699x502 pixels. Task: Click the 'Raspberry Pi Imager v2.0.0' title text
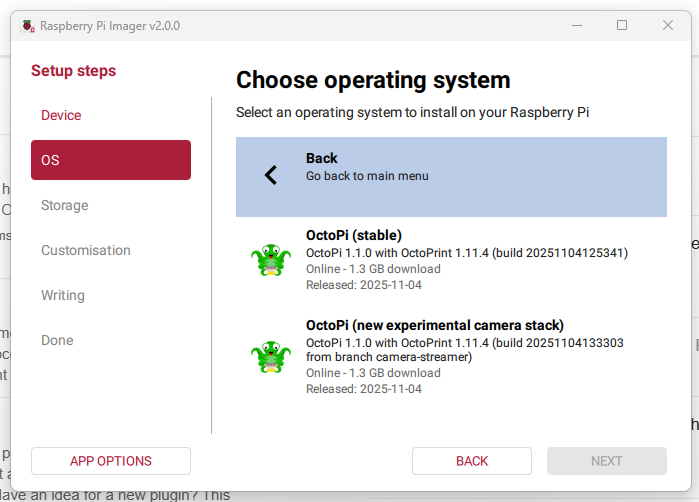point(110,25)
